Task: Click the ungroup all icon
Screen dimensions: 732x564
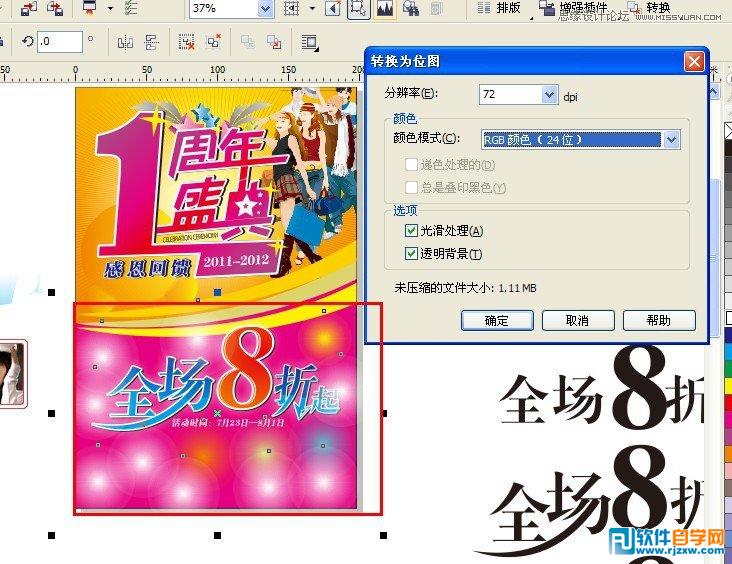Action: click(214, 42)
